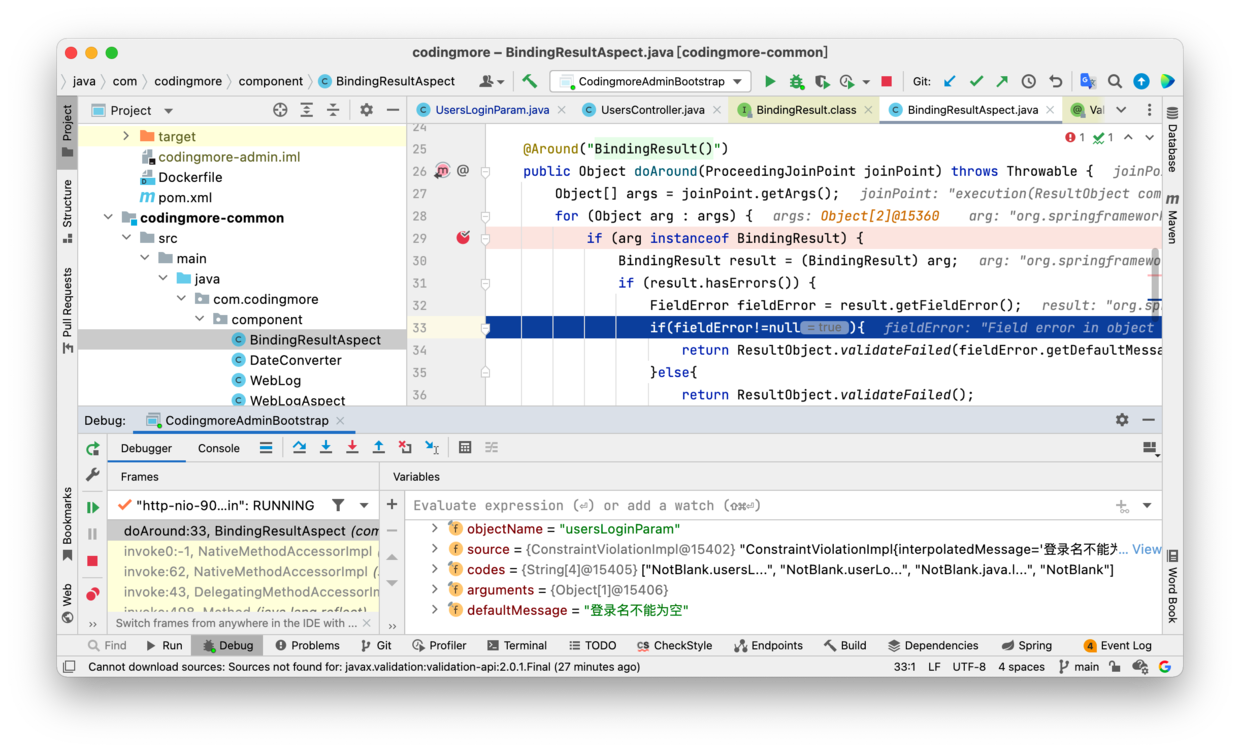Click the Step Into icon

[326, 448]
